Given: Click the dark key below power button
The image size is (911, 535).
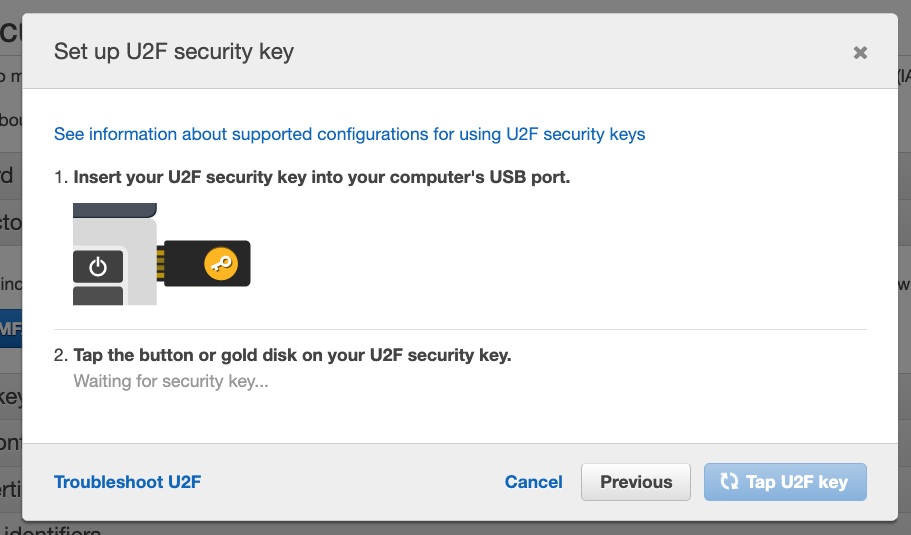Looking at the screenshot, I should (98, 296).
